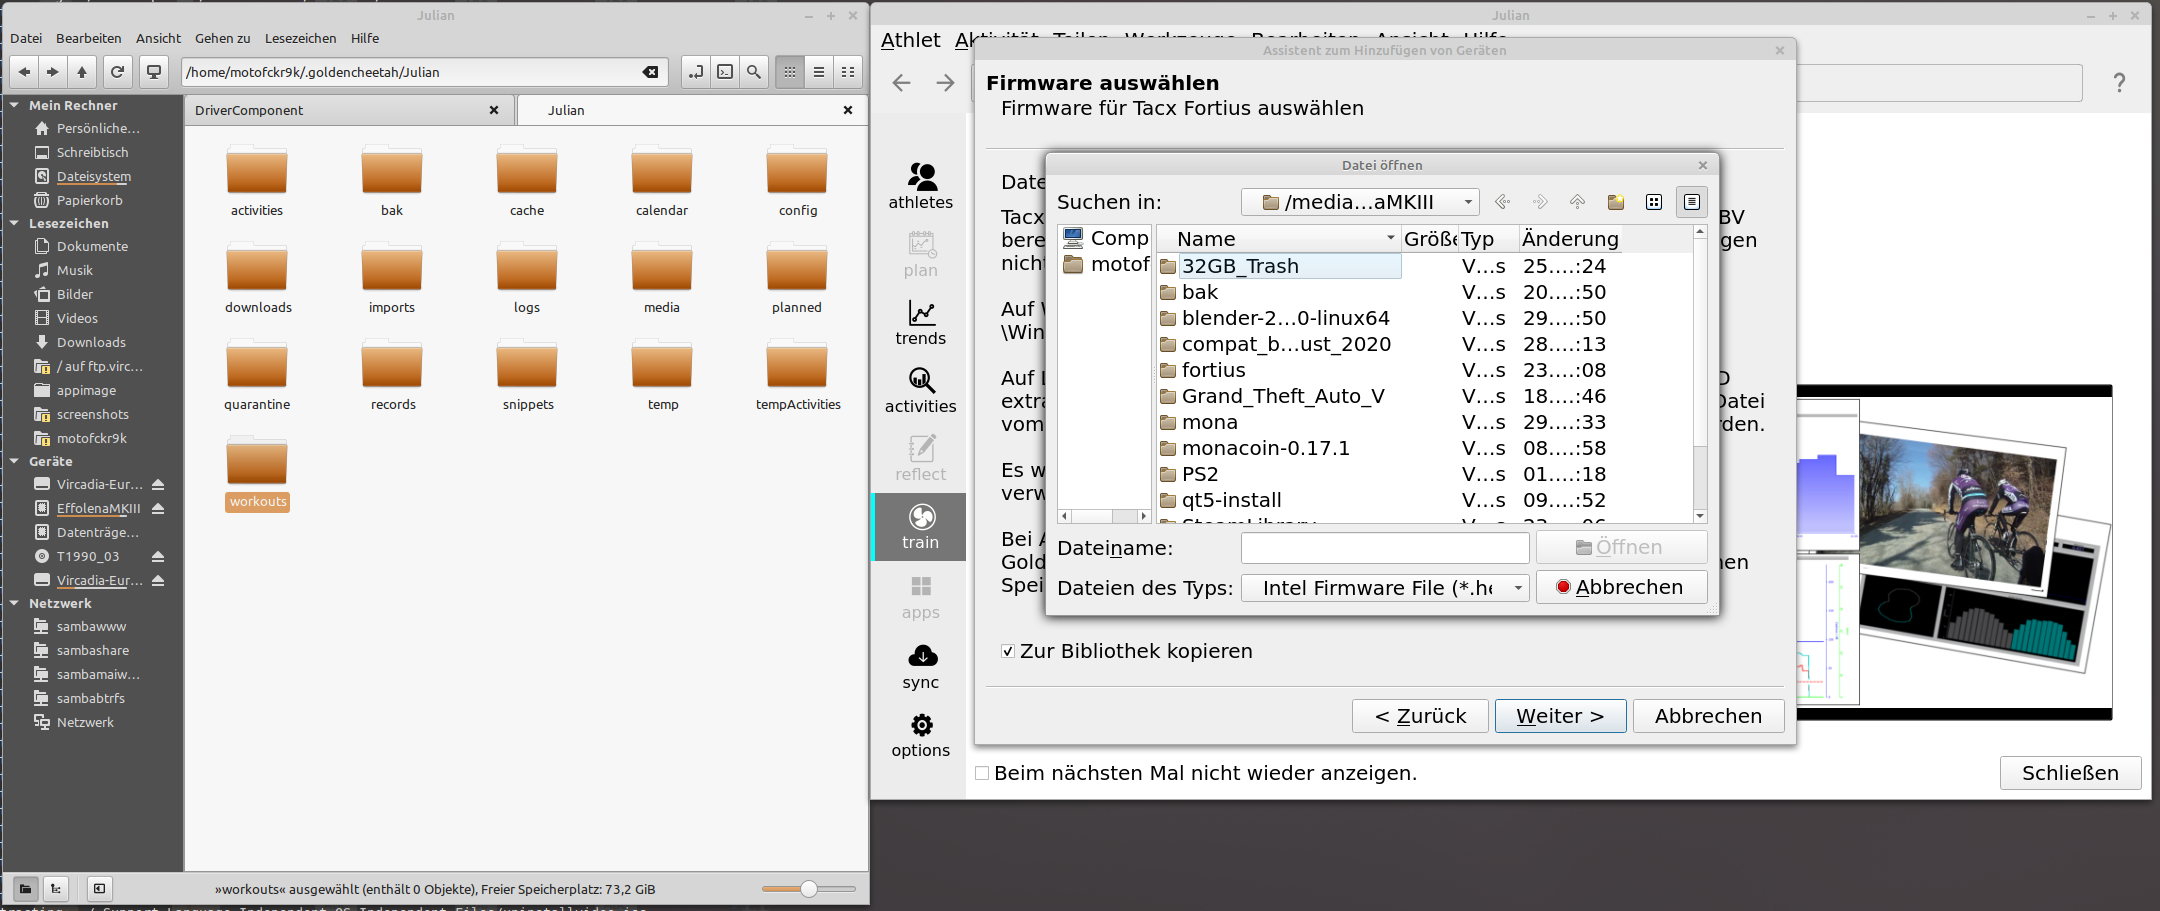Select the train view icon
The image size is (2160, 911).
(920, 527)
